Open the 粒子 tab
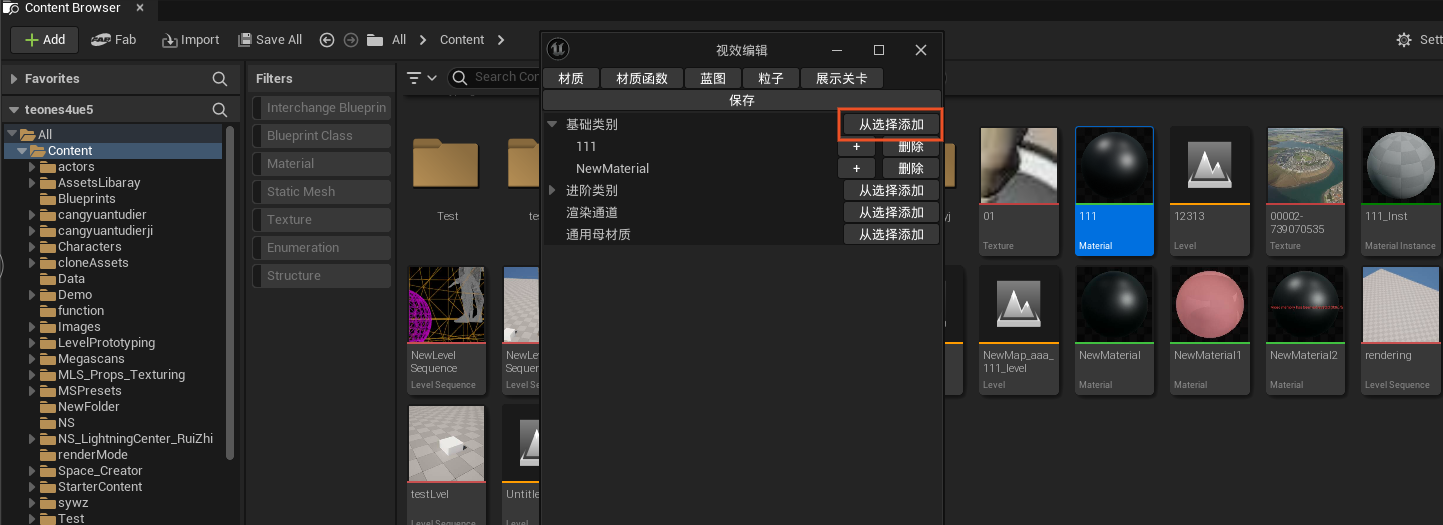Viewport: 1443px width, 525px height. click(x=770, y=78)
